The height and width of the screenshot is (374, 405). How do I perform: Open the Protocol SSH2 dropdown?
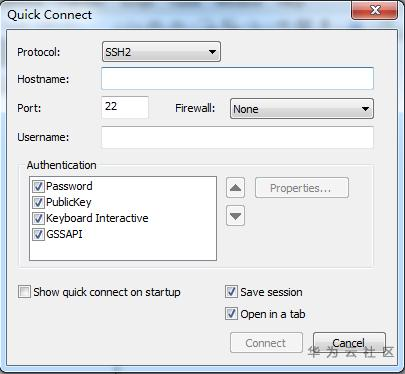pyautogui.click(x=161, y=52)
